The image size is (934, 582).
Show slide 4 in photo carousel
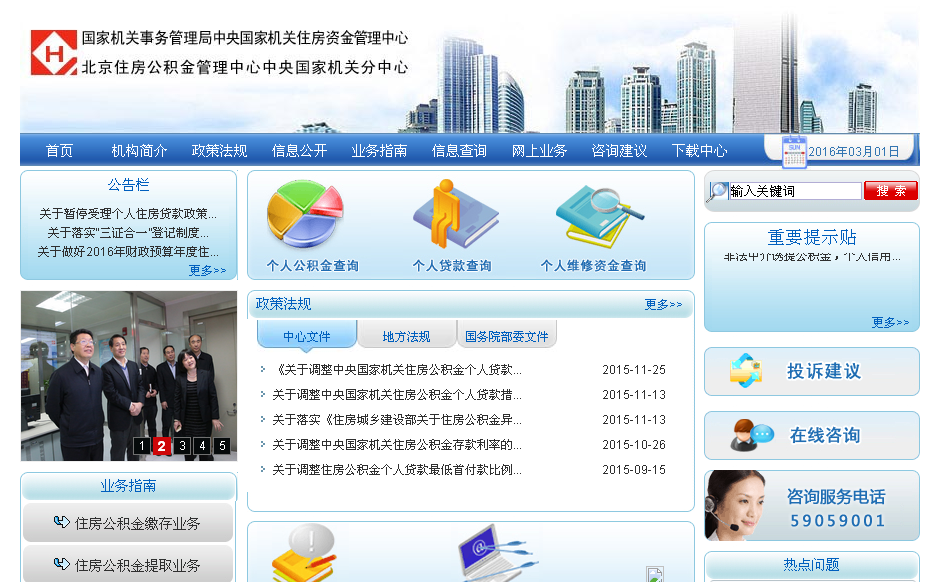(203, 446)
